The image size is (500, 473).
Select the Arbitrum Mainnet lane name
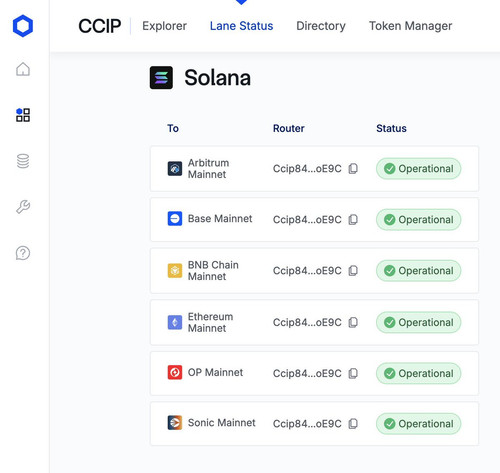pyautogui.click(x=208, y=169)
